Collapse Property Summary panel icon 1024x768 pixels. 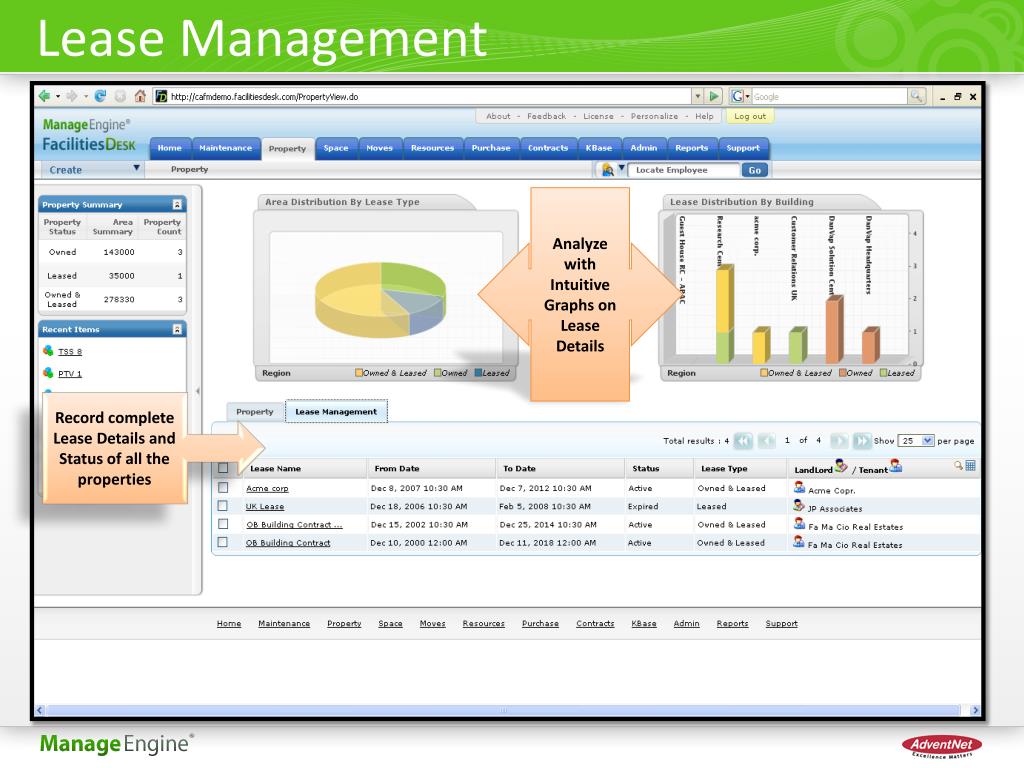pyautogui.click(x=177, y=204)
